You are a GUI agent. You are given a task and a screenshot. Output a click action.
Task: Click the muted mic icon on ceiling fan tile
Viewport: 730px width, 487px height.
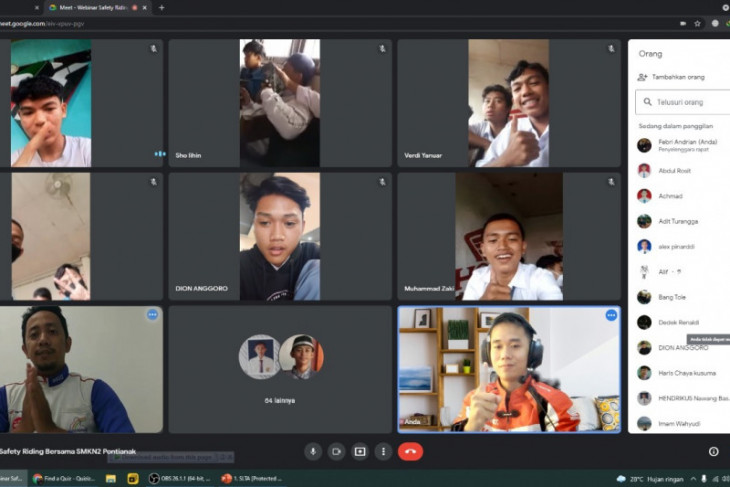(x=153, y=182)
